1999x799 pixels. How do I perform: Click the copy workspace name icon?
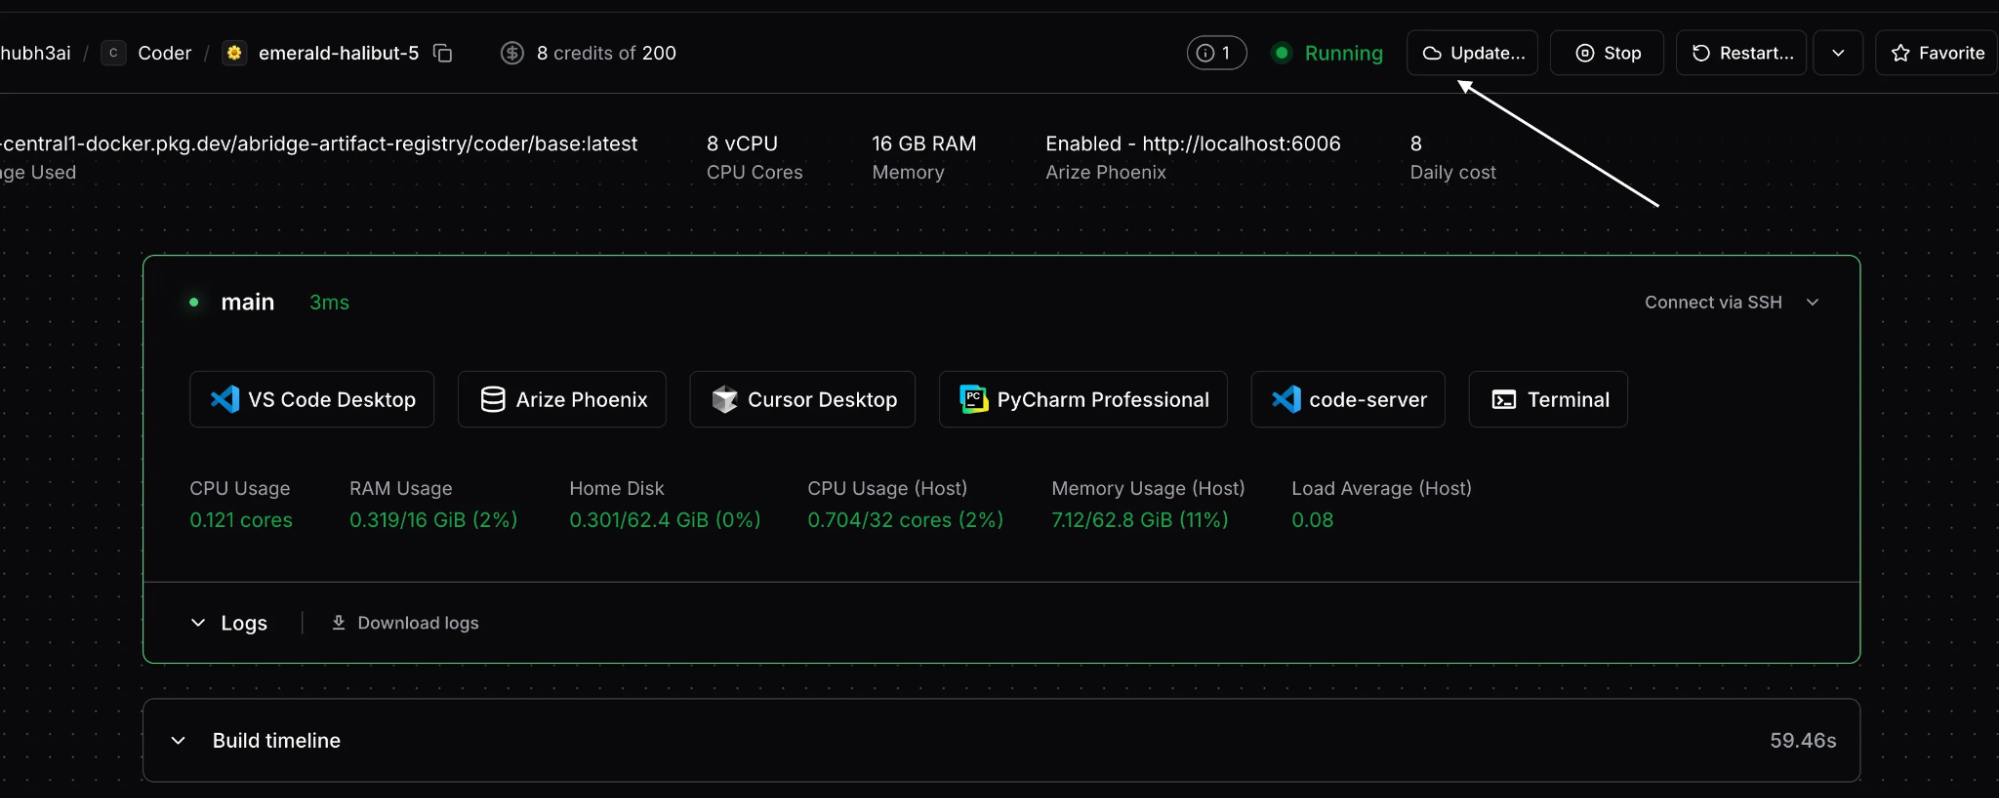(443, 53)
